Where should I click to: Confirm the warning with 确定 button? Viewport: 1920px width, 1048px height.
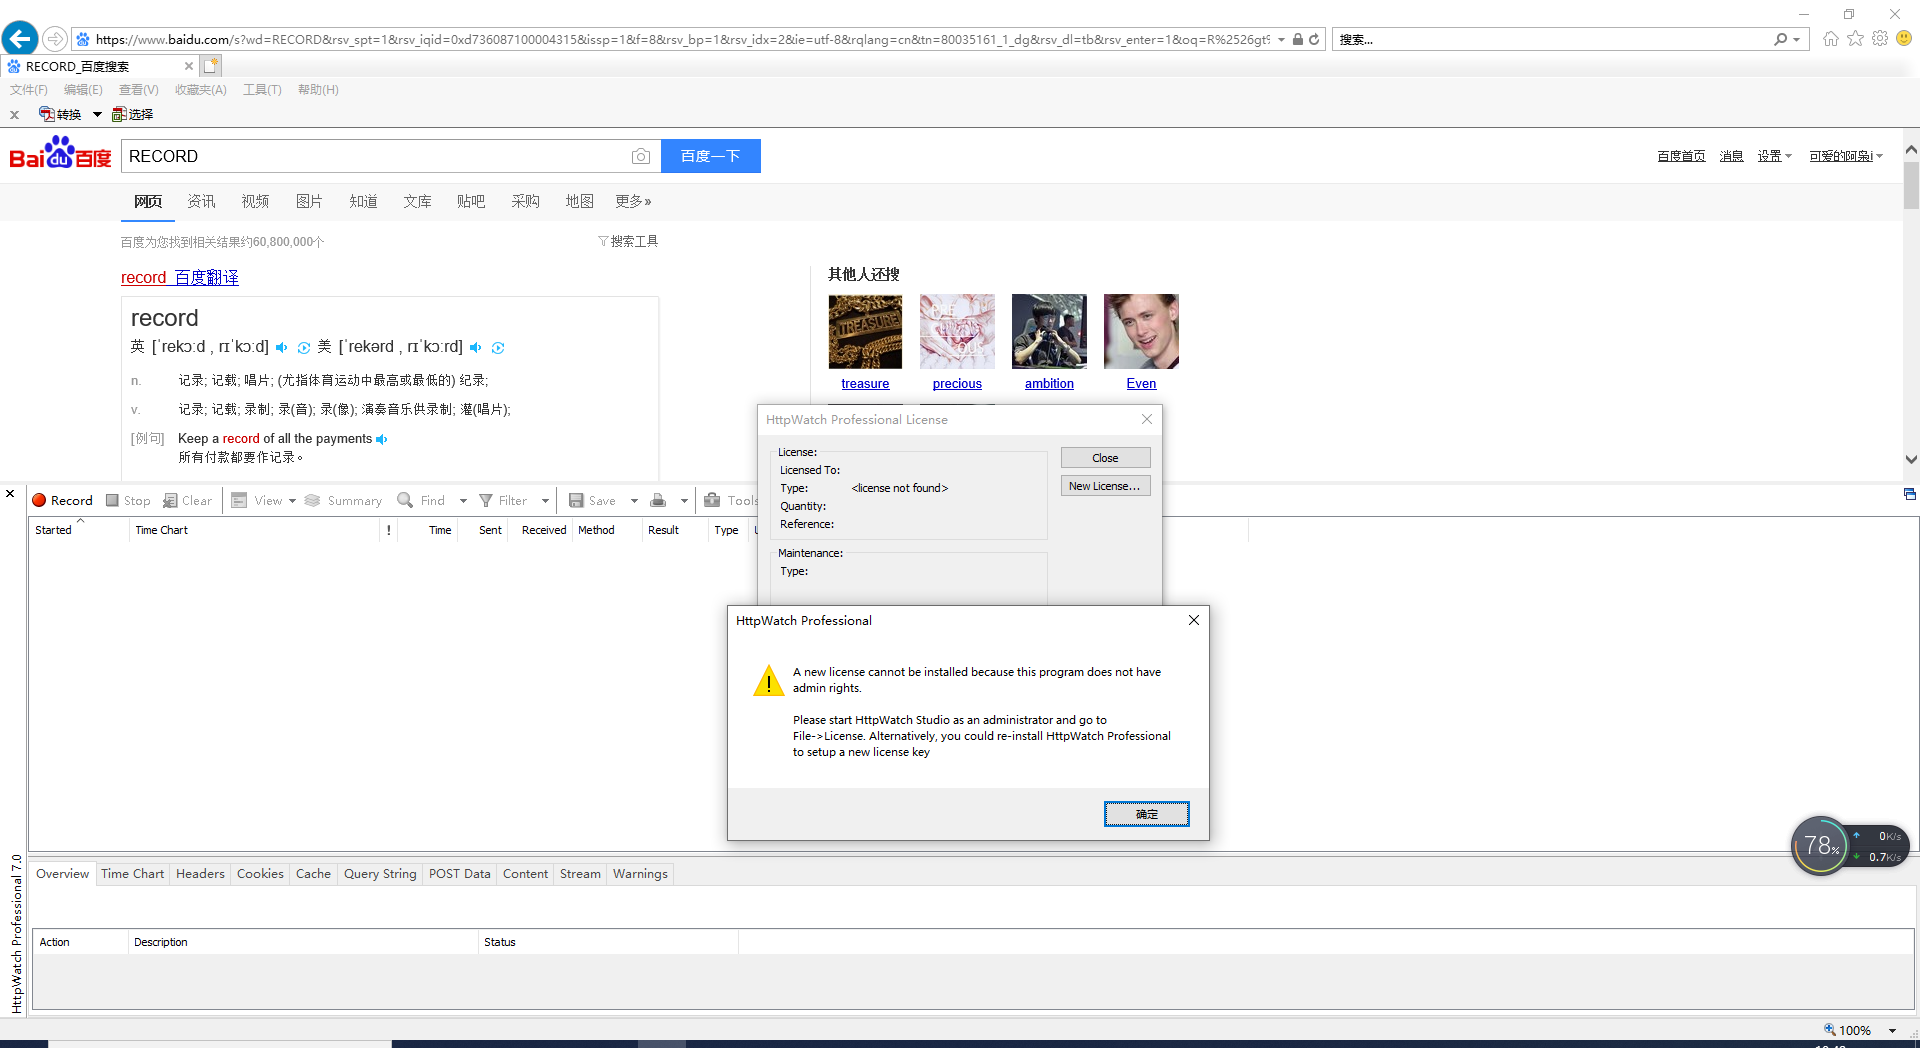click(1146, 814)
